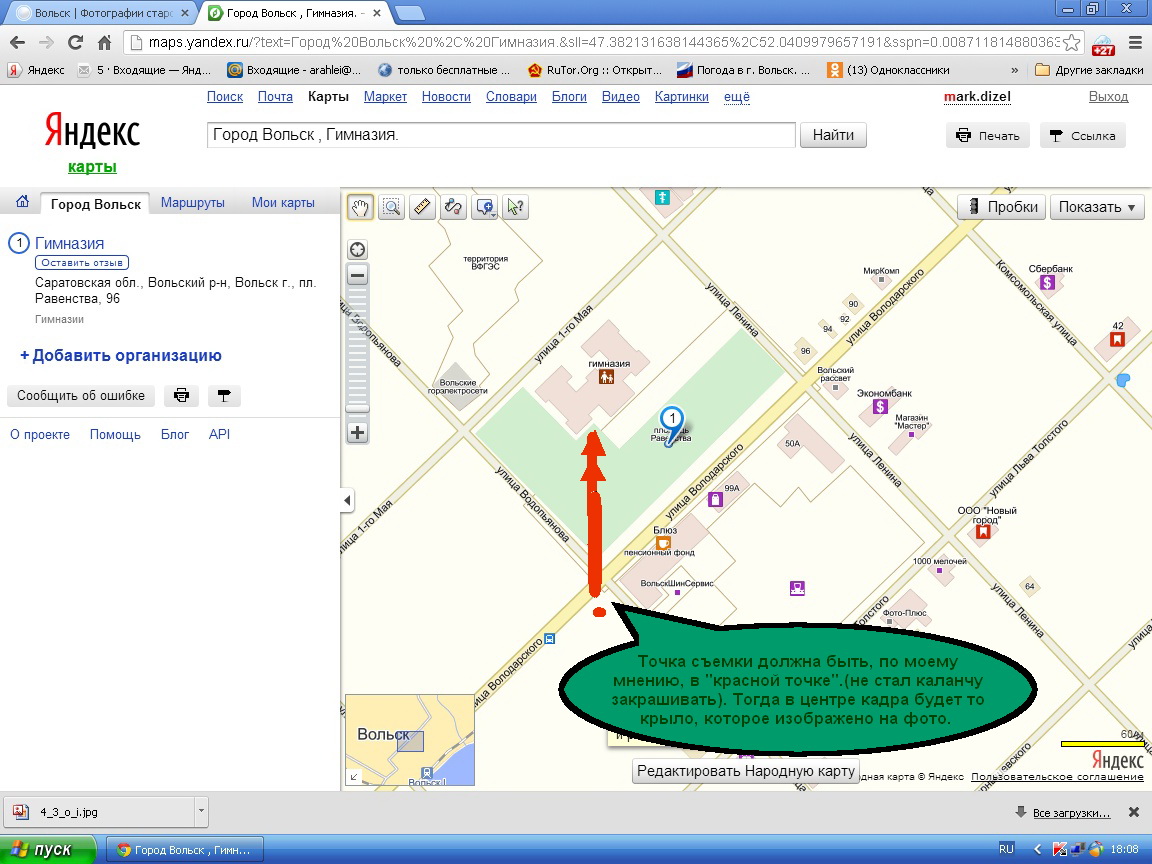
Task: Open the Показать layers dropdown
Action: pyautogui.click(x=1097, y=207)
